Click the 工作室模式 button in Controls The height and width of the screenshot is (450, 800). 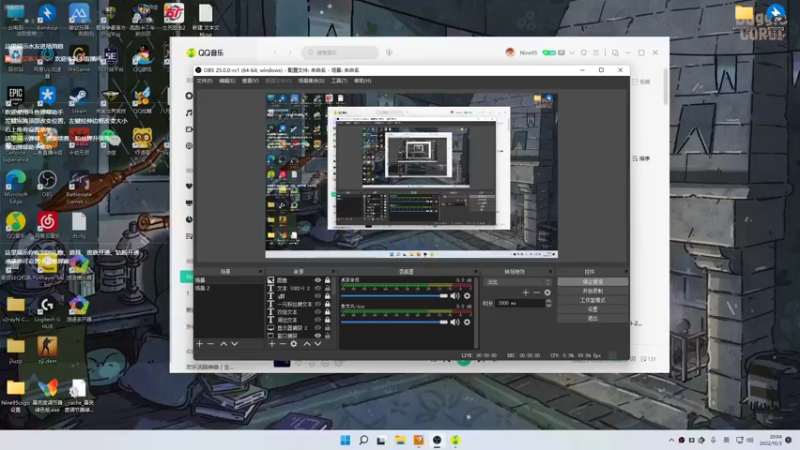tap(592, 300)
